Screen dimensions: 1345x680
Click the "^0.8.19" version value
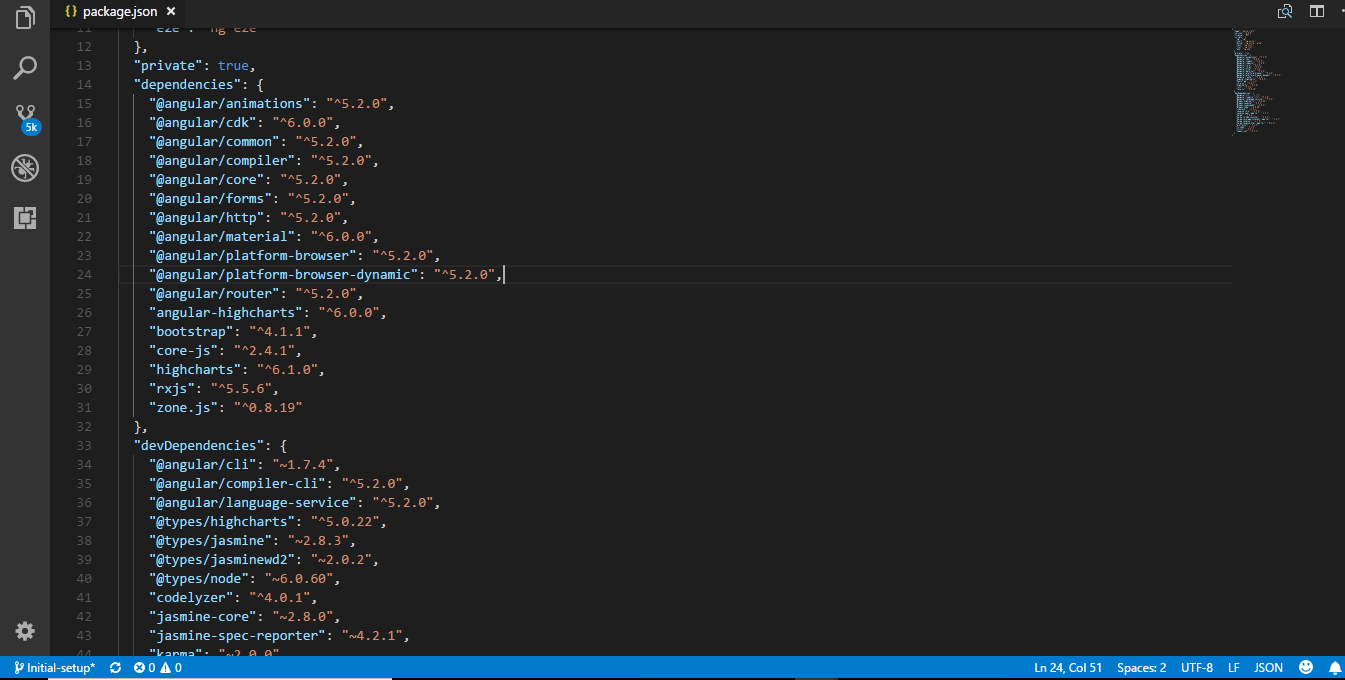[268, 408]
